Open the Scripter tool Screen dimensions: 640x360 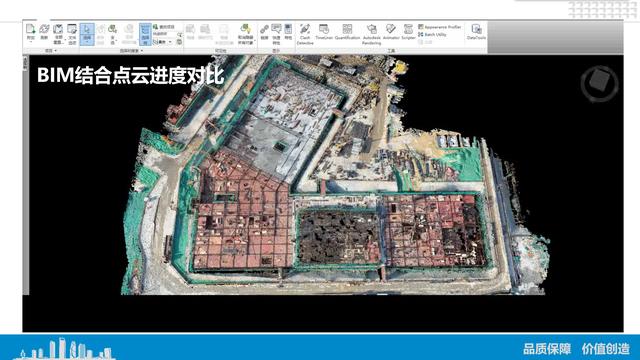pyautogui.click(x=408, y=32)
